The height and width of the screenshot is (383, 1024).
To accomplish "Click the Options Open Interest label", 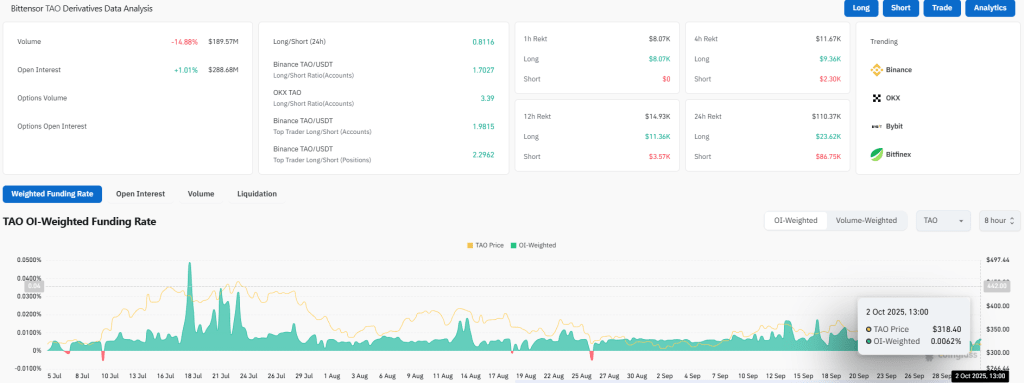I will (52, 126).
